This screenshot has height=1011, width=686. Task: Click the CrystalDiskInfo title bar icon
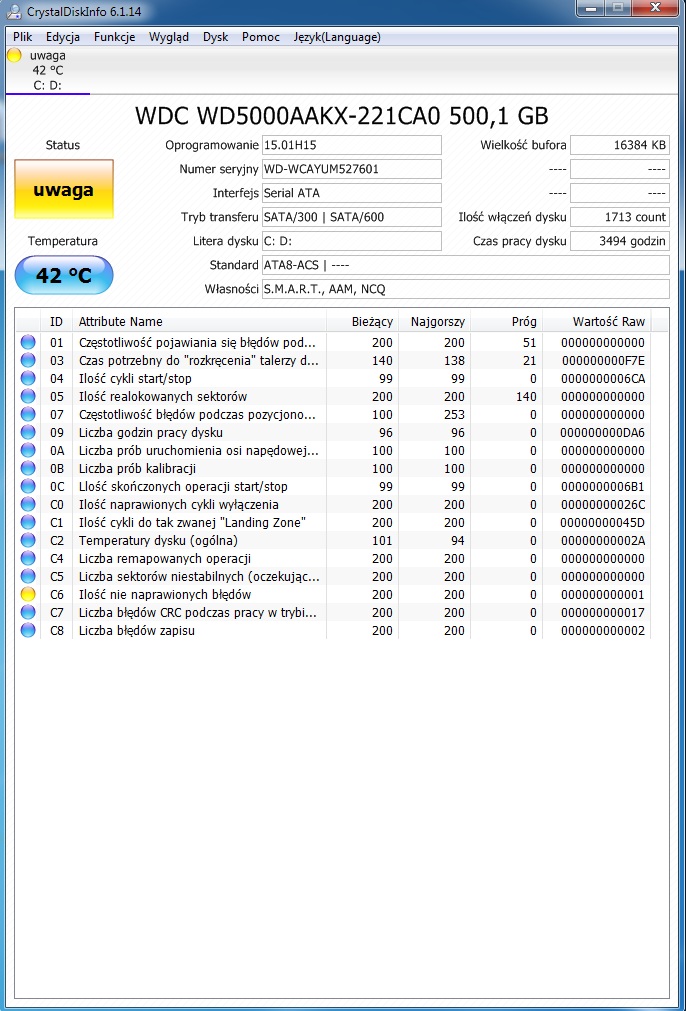click(x=14, y=12)
